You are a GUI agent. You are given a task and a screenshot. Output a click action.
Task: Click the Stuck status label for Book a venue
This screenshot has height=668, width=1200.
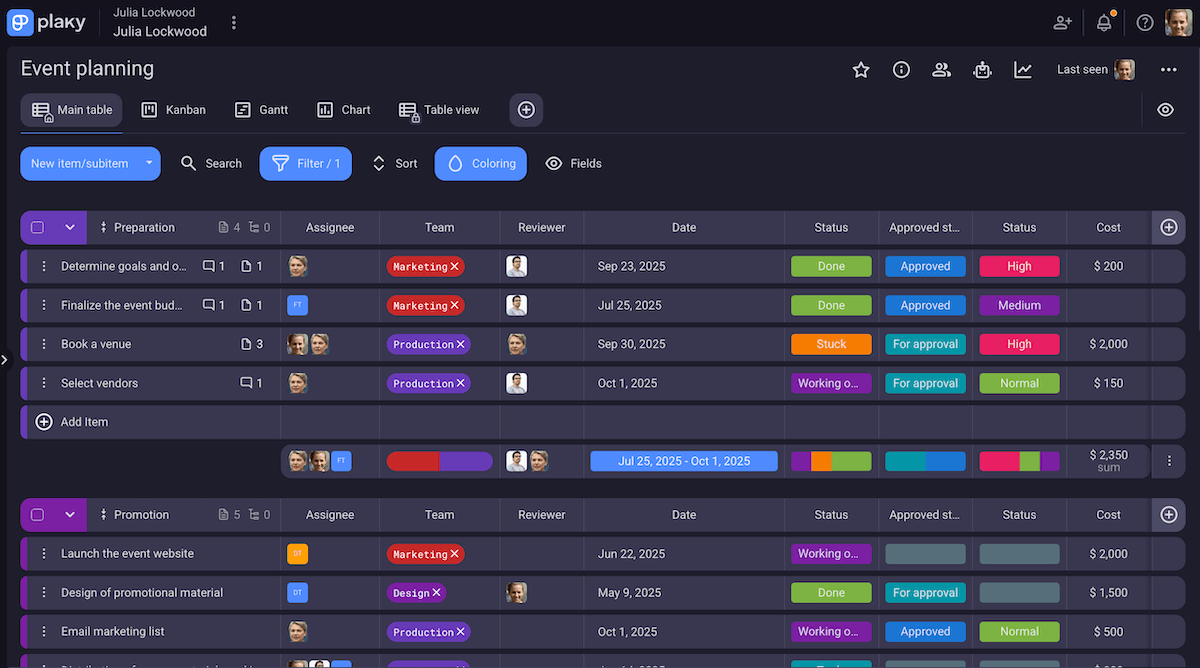(831, 344)
